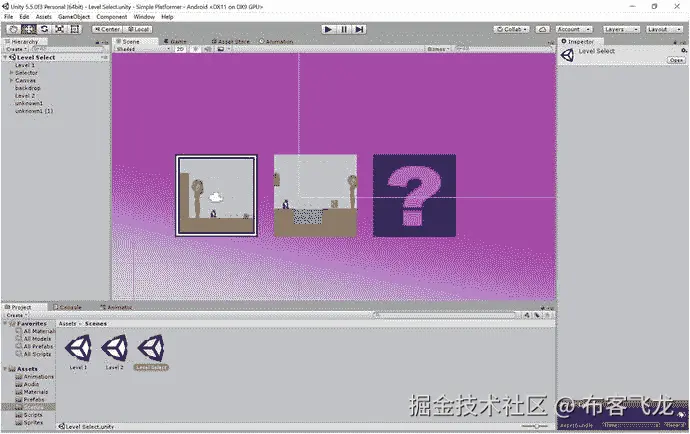The image size is (690, 434).
Task: Click the Inspector Open button
Action: [676, 60]
